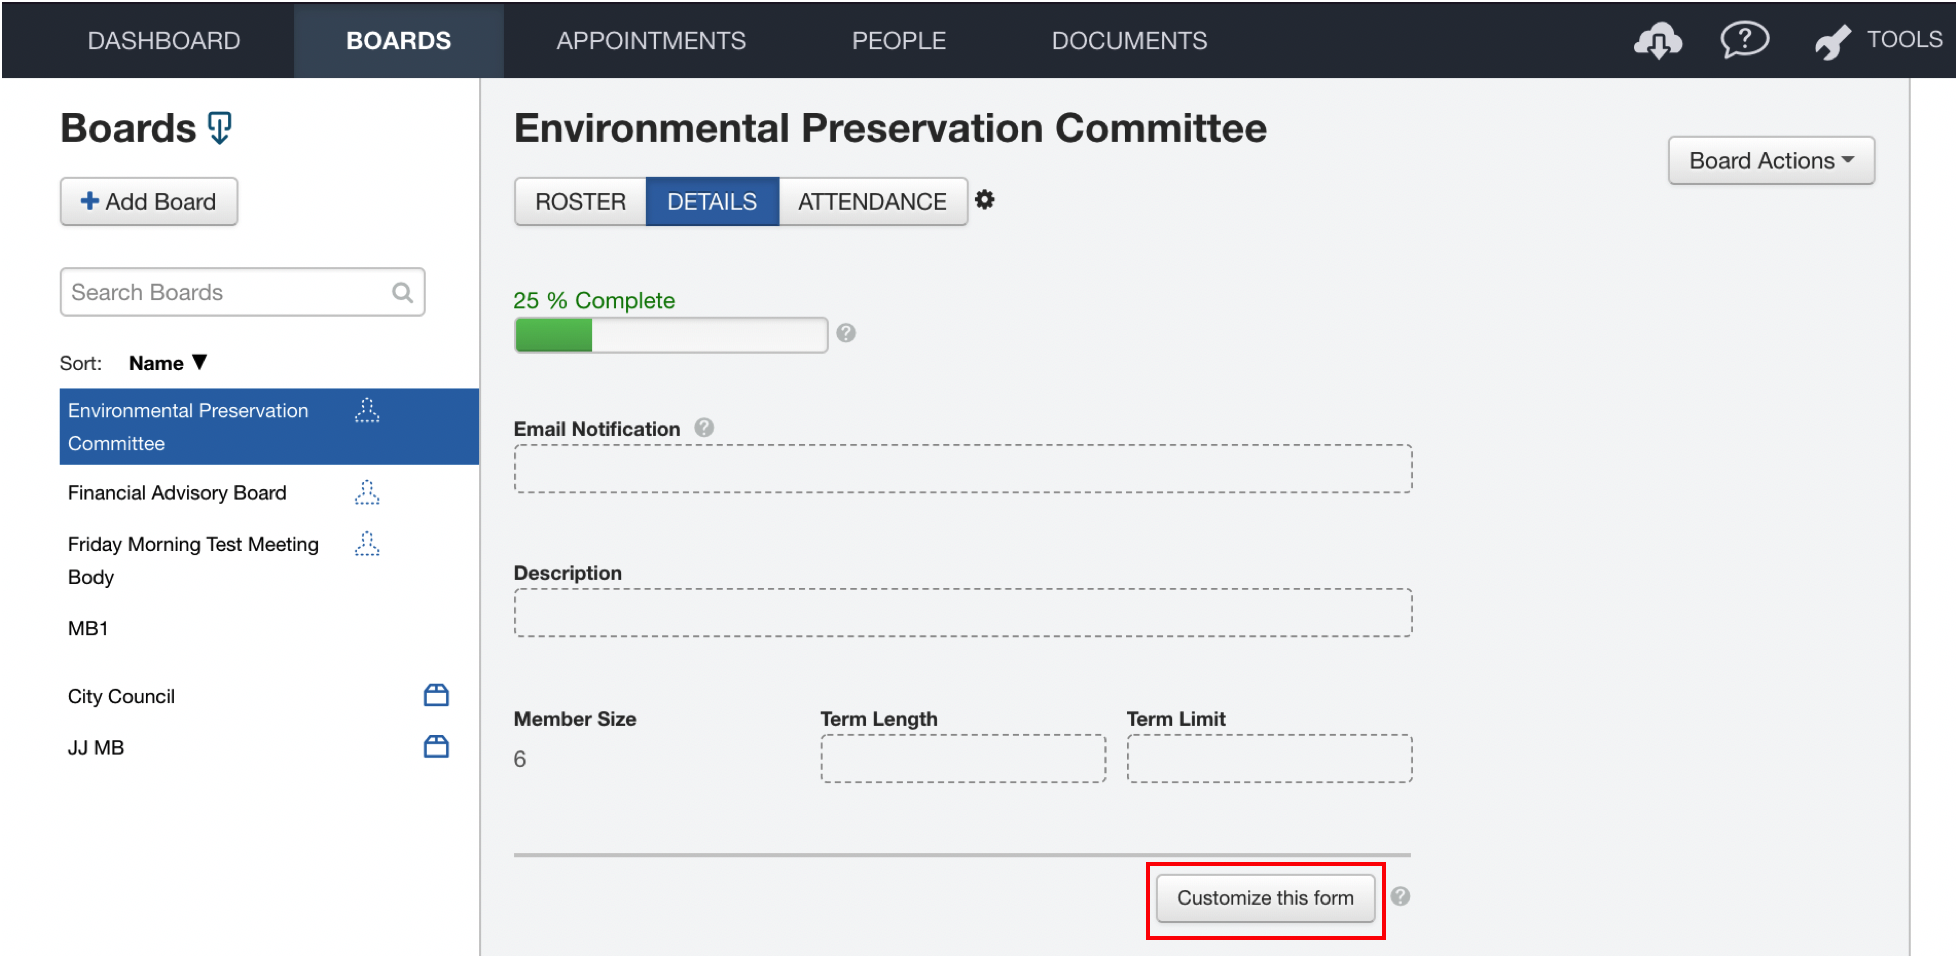The height and width of the screenshot is (956, 1956).
Task: Click the 25% completion progress bar
Action: pos(670,334)
